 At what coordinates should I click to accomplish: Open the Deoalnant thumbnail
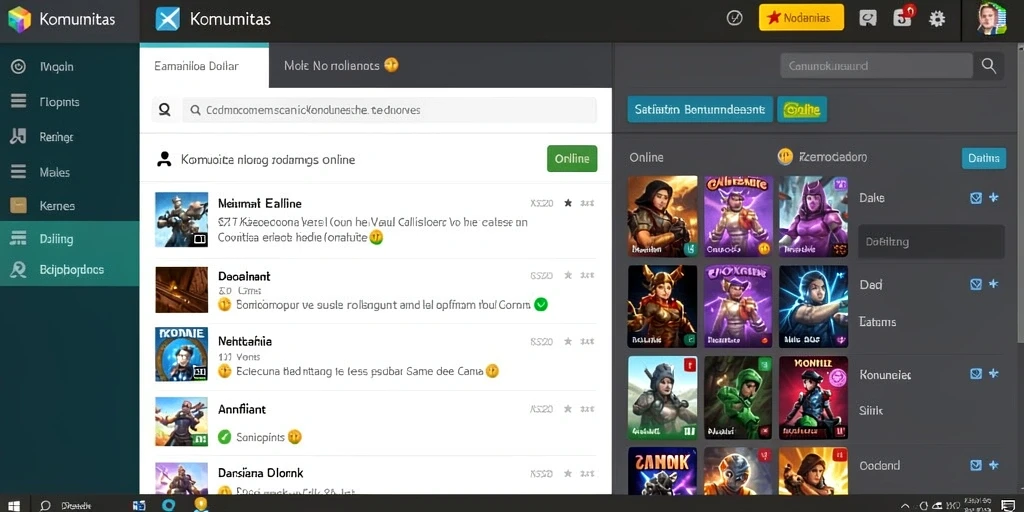coord(182,289)
